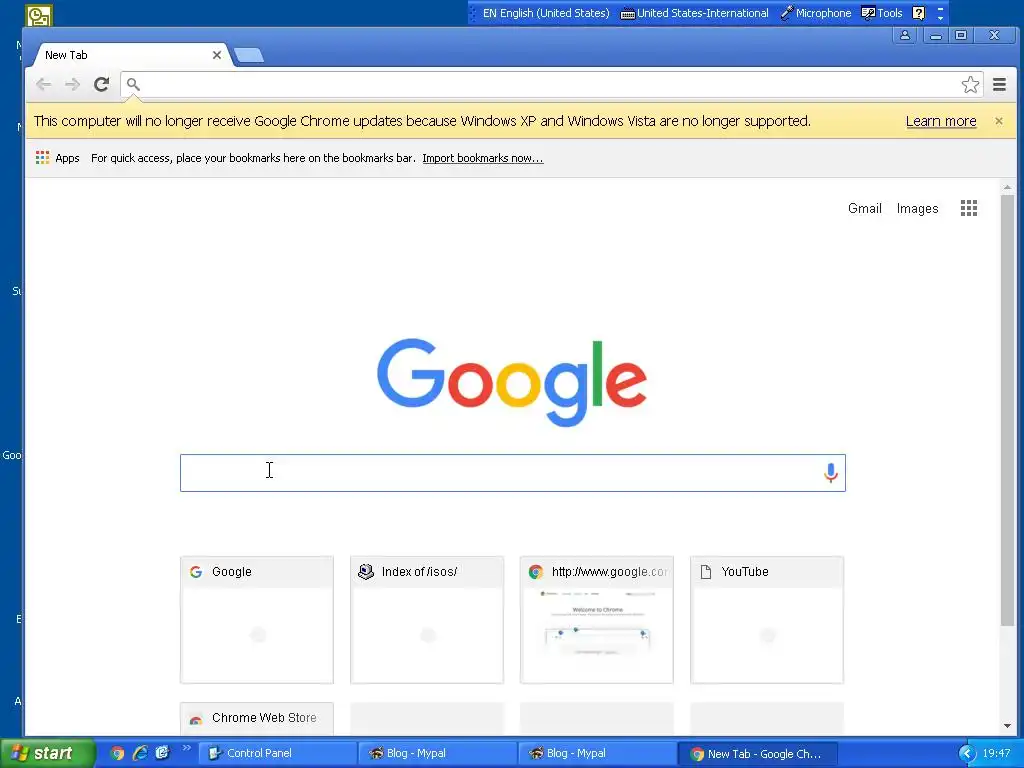Open the Chrome user profile button
1024x768 pixels.
[x=904, y=35]
